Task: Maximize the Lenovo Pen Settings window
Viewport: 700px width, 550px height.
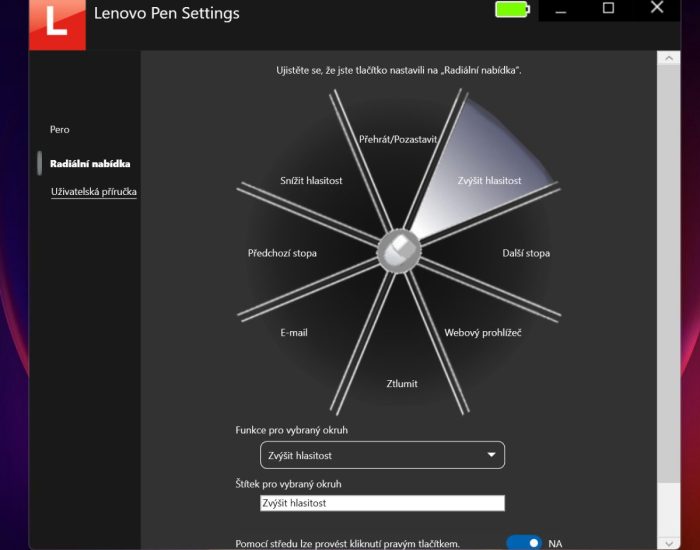Action: click(x=608, y=9)
